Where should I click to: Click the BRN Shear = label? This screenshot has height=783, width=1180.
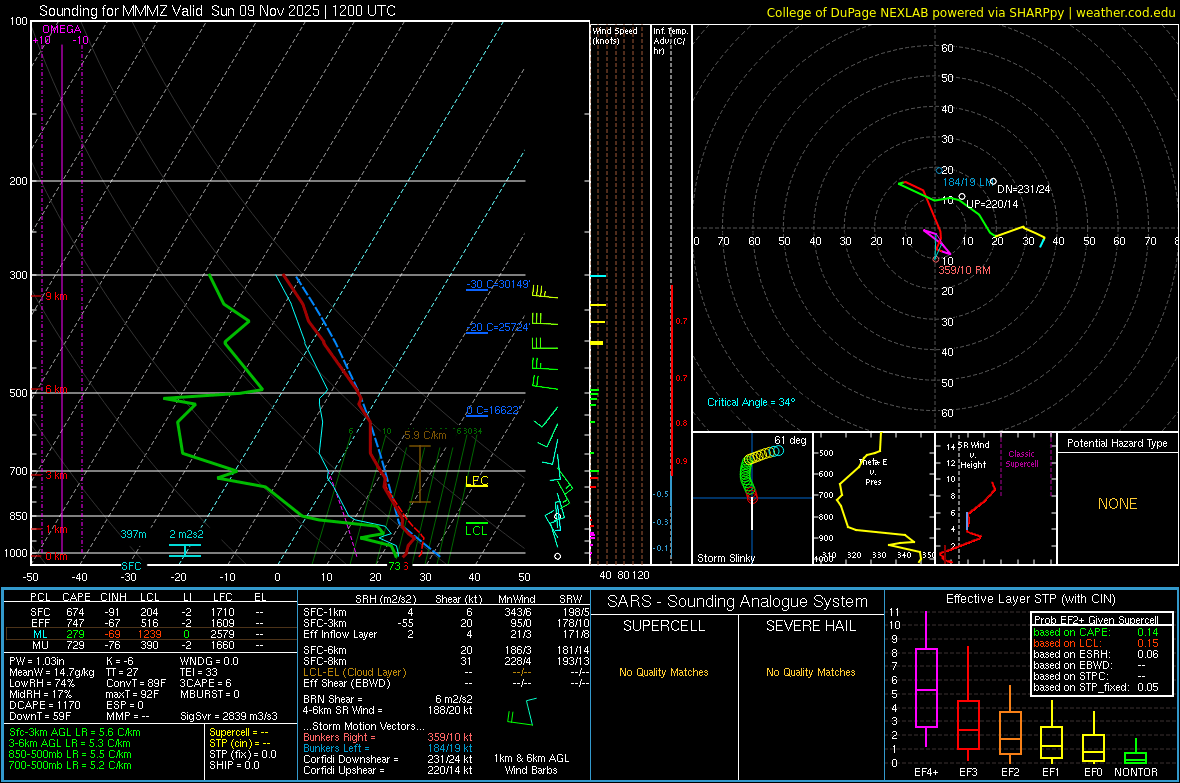pos(332,699)
